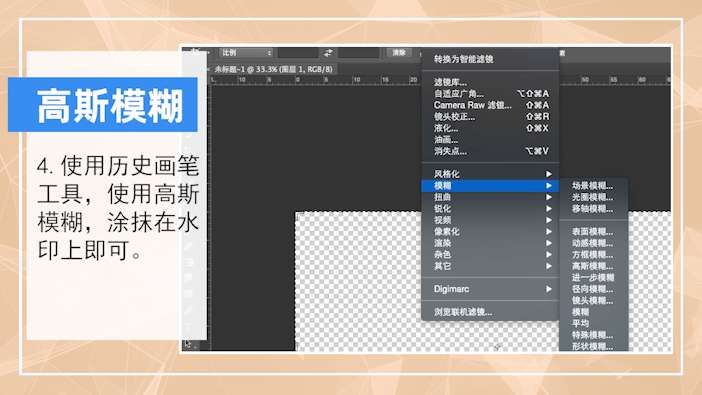Viewport: 702px width, 395px height.
Task: Expand the 像素化 submenu
Action: pyautogui.click(x=490, y=232)
